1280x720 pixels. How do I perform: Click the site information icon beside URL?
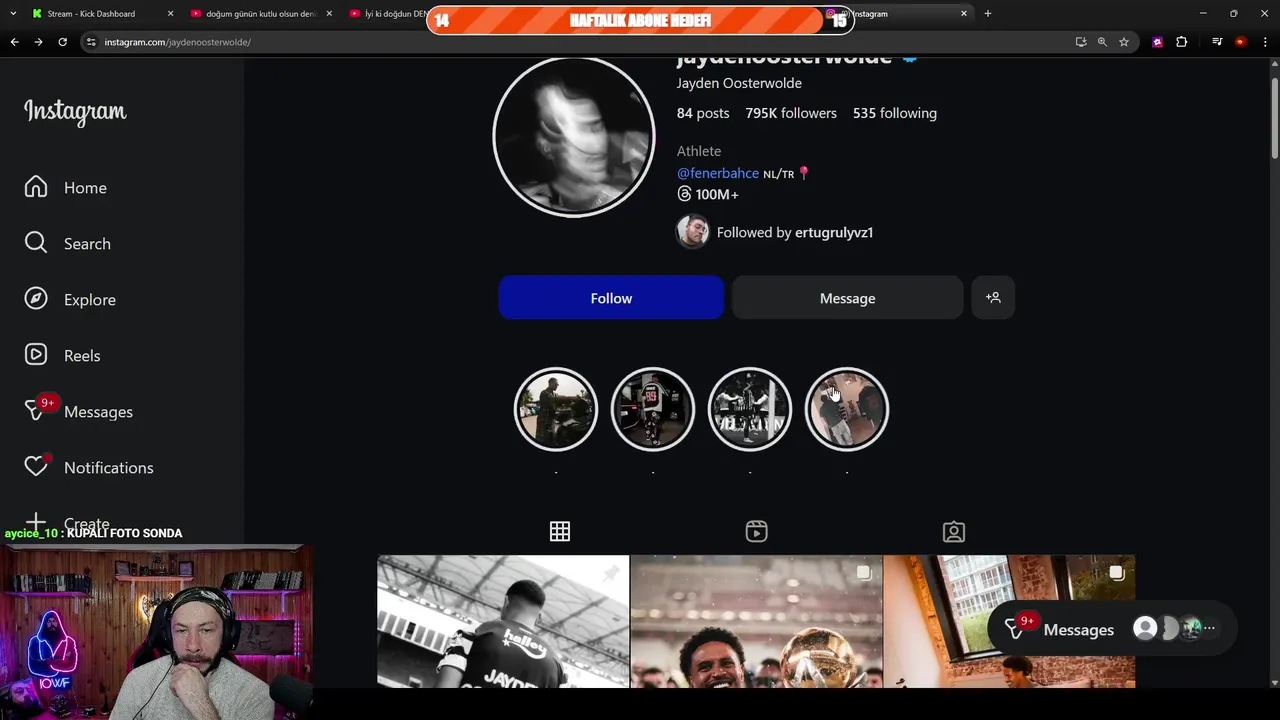pos(91,42)
